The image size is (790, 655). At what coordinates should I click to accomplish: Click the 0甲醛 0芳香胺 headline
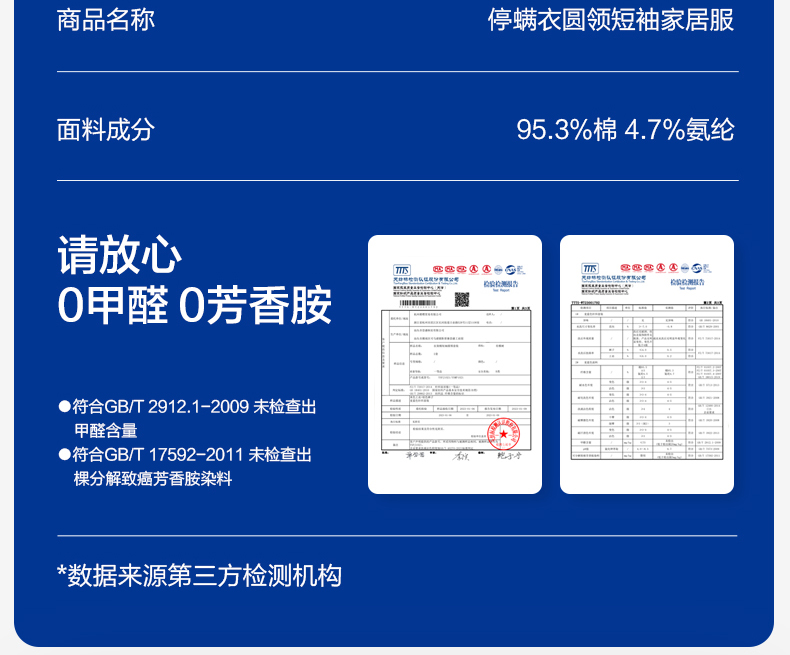[195, 306]
